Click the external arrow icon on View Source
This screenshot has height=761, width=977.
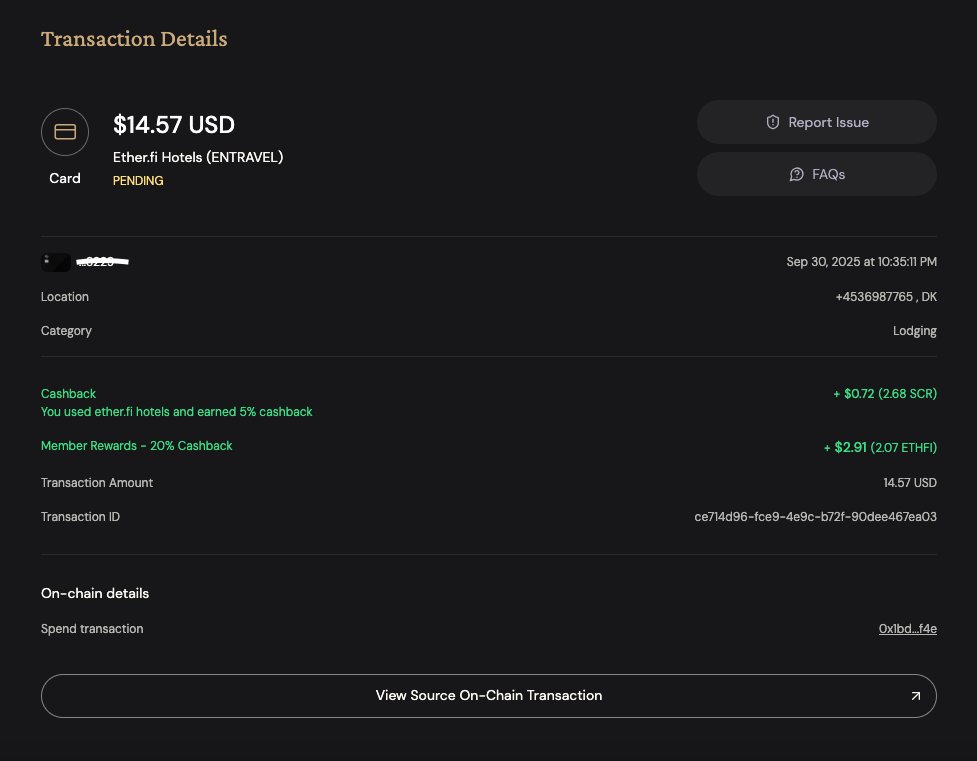click(x=915, y=696)
